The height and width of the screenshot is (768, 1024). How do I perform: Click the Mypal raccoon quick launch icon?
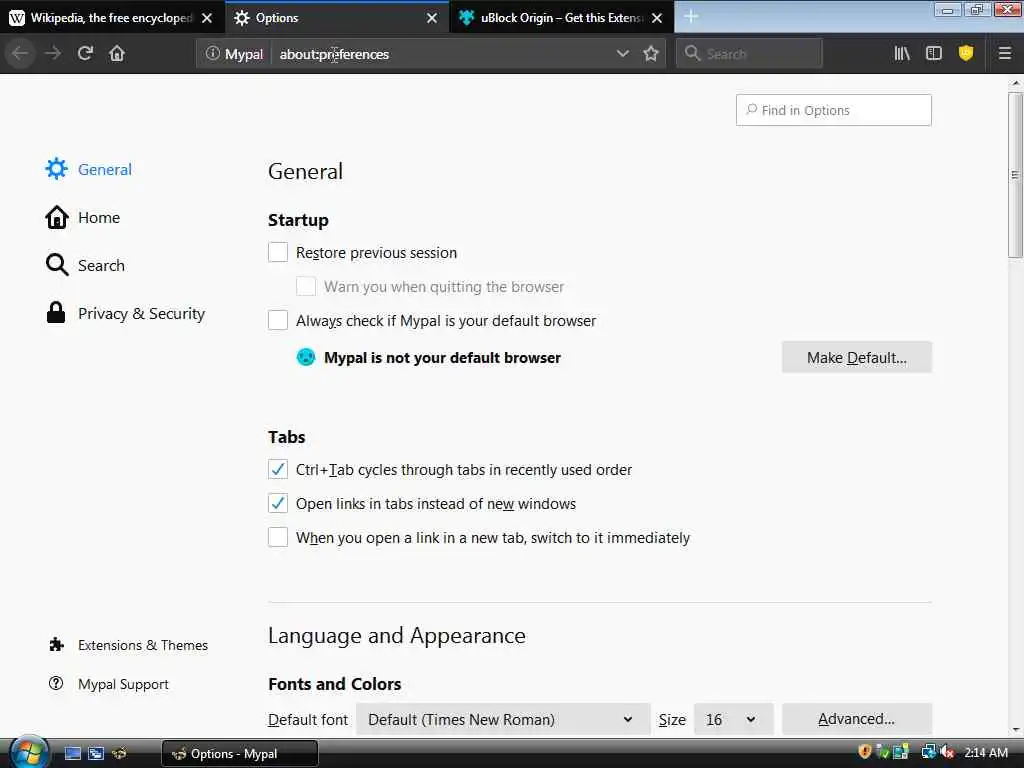tap(119, 754)
